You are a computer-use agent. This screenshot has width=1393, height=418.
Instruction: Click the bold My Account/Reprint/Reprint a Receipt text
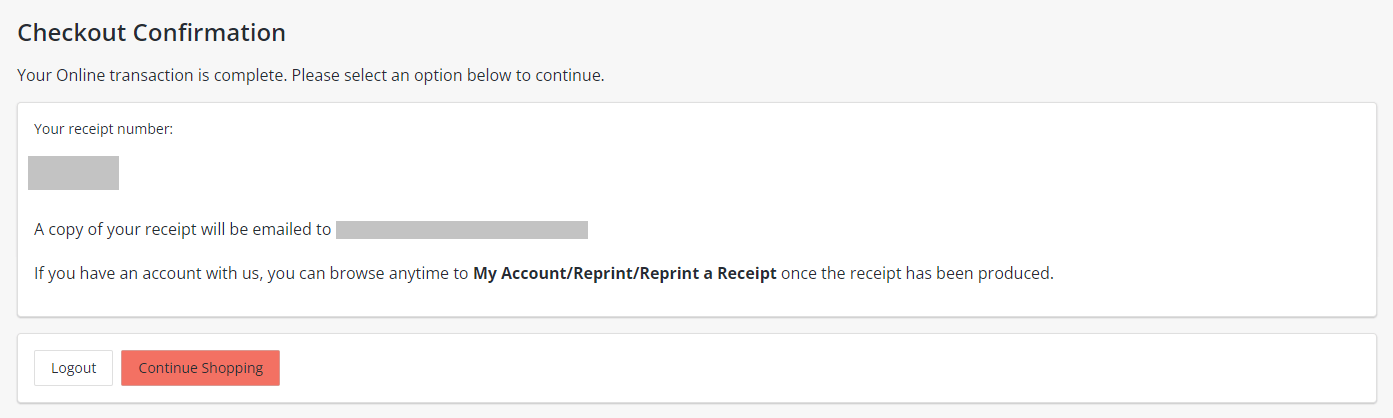(624, 273)
